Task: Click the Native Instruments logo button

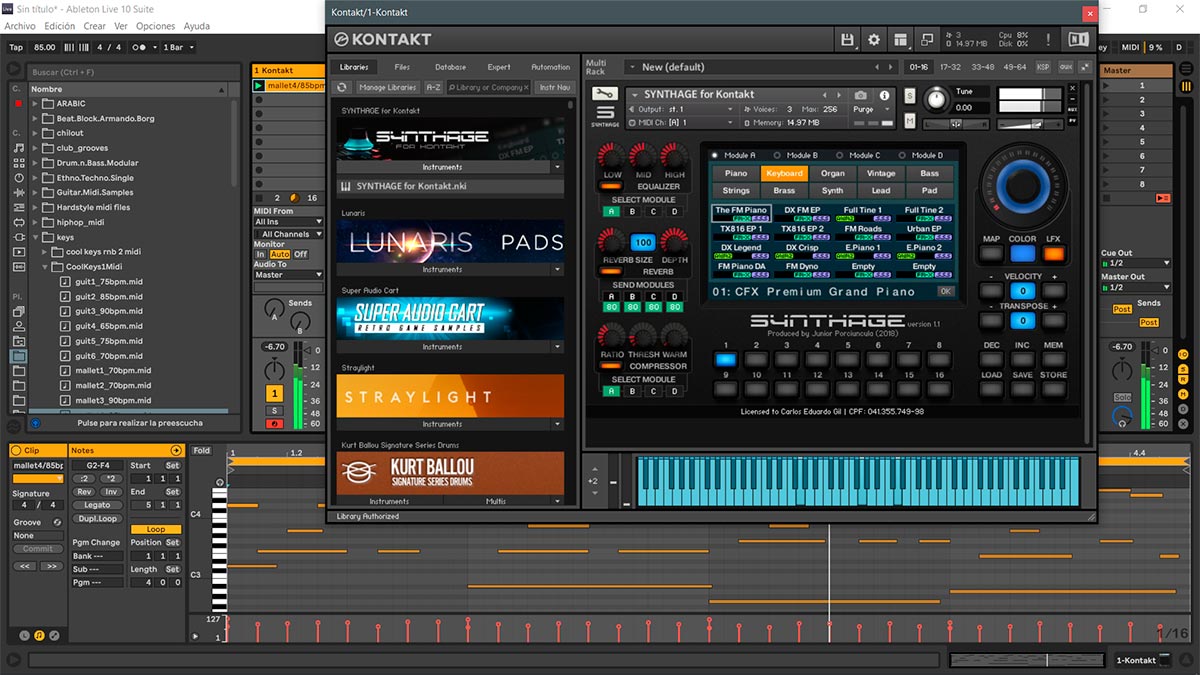Action: 1078,39
